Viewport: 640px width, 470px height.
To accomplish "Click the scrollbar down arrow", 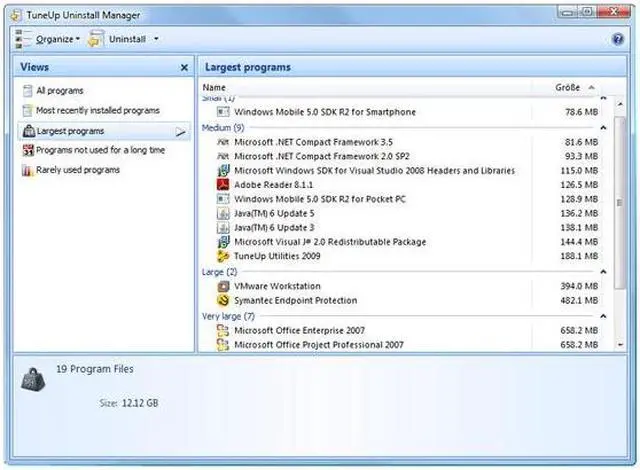I will tap(620, 345).
